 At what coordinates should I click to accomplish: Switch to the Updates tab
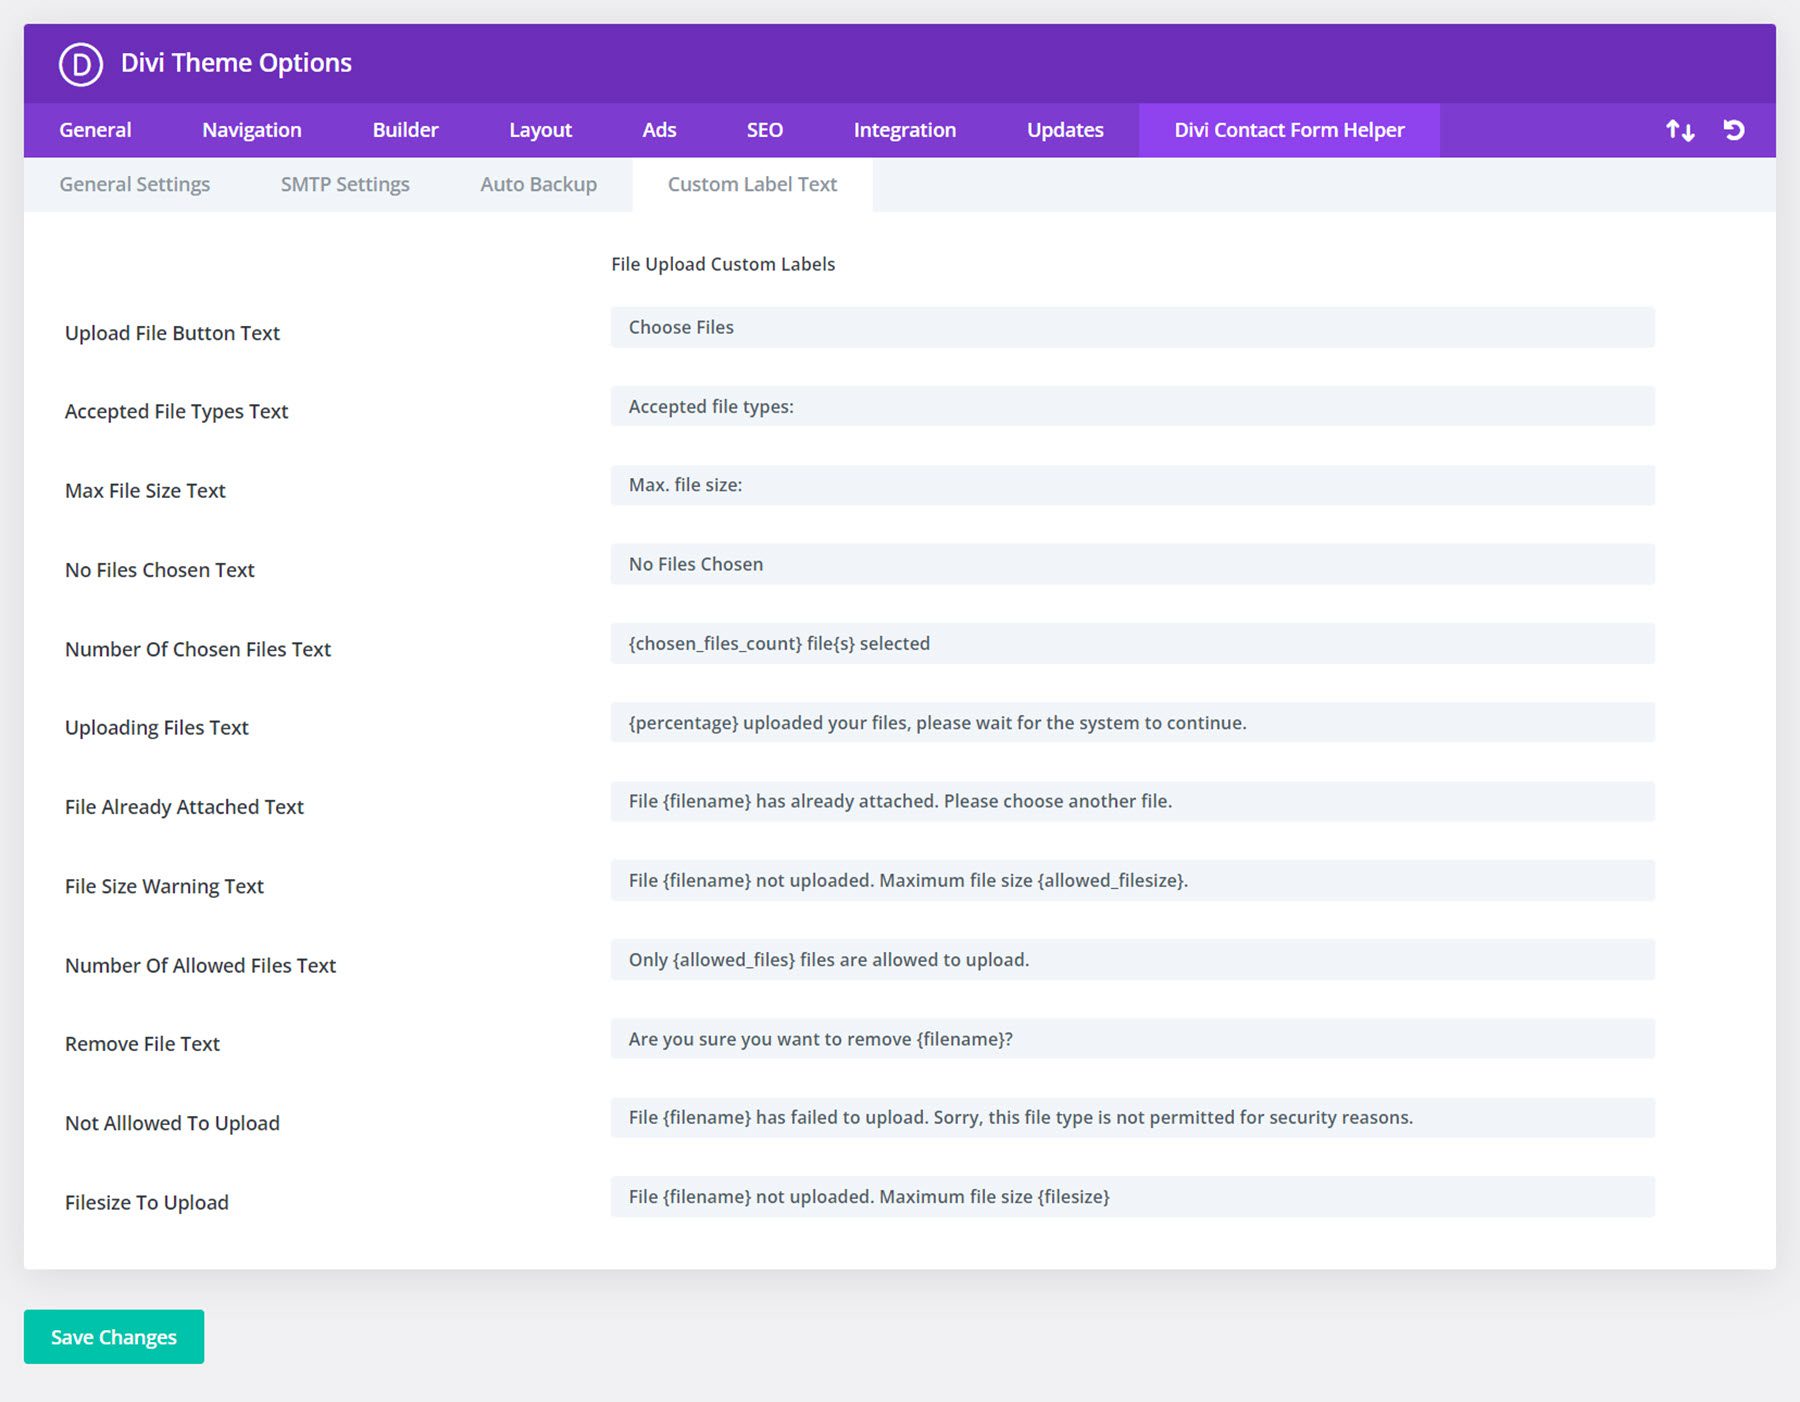pyautogui.click(x=1064, y=129)
